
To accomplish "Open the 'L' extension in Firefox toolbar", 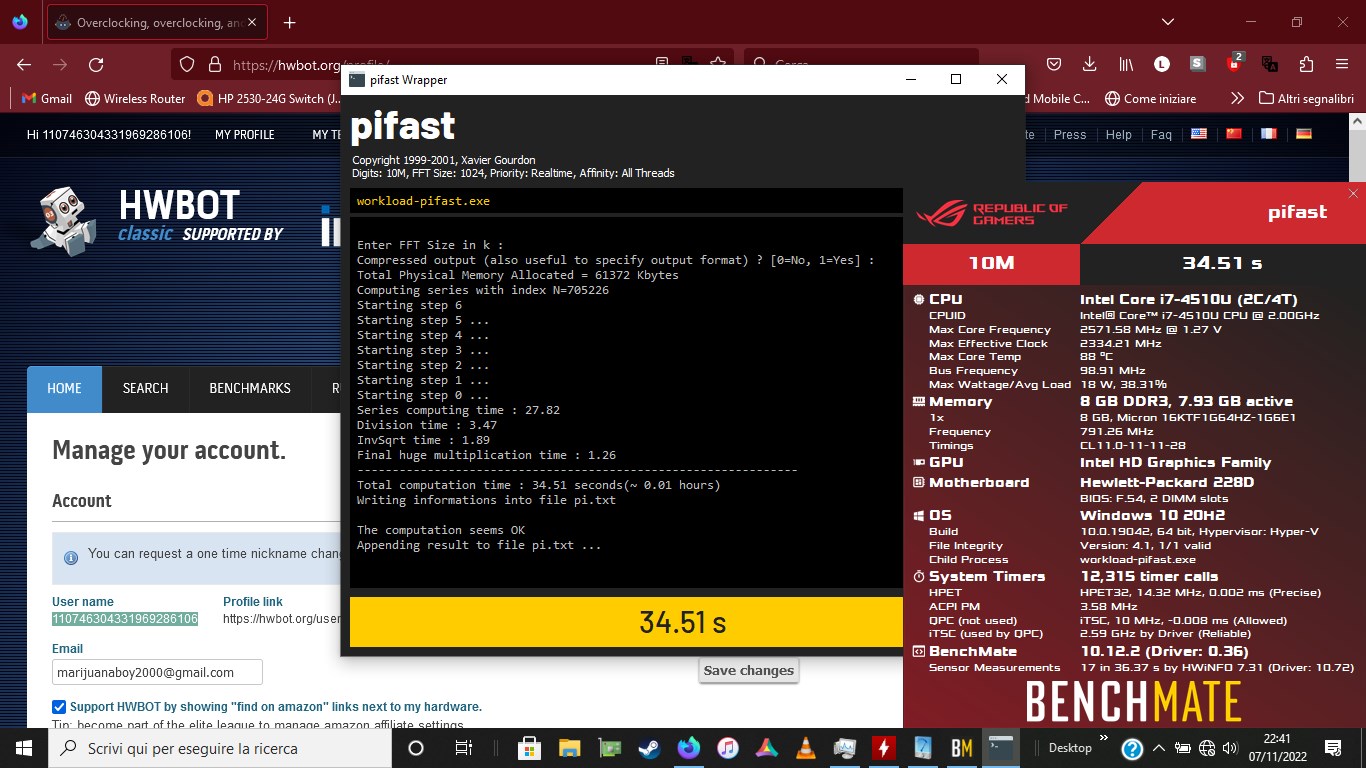I will (1161, 64).
